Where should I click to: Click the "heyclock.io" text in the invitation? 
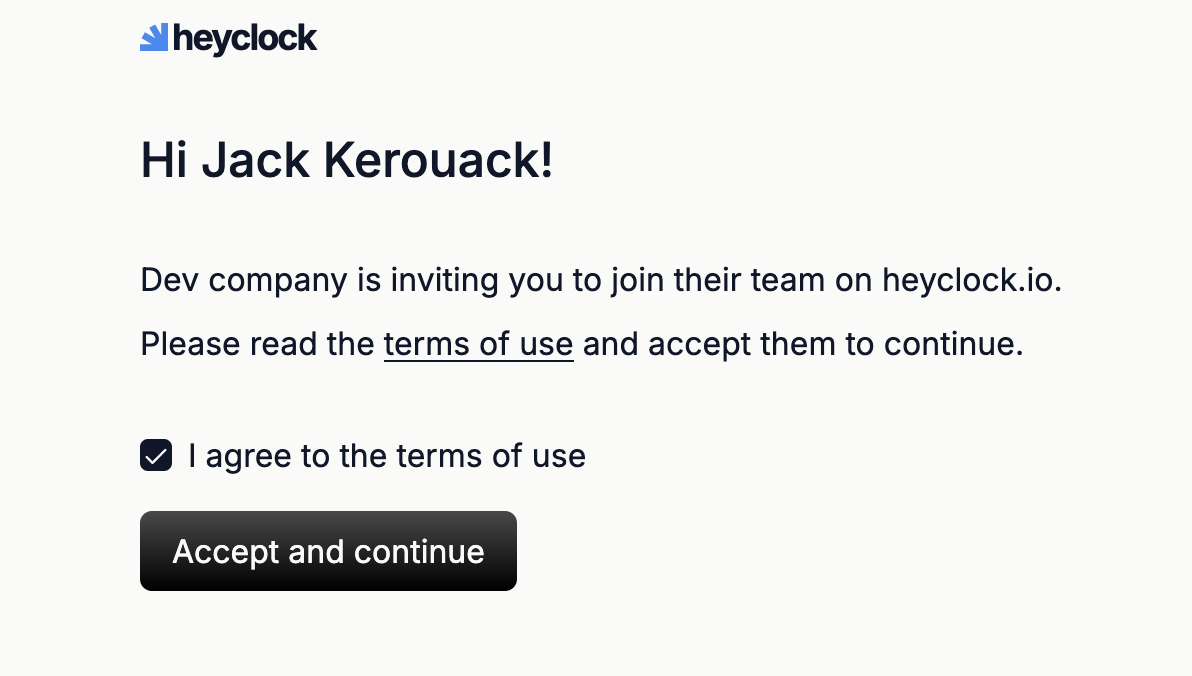[x=970, y=280]
